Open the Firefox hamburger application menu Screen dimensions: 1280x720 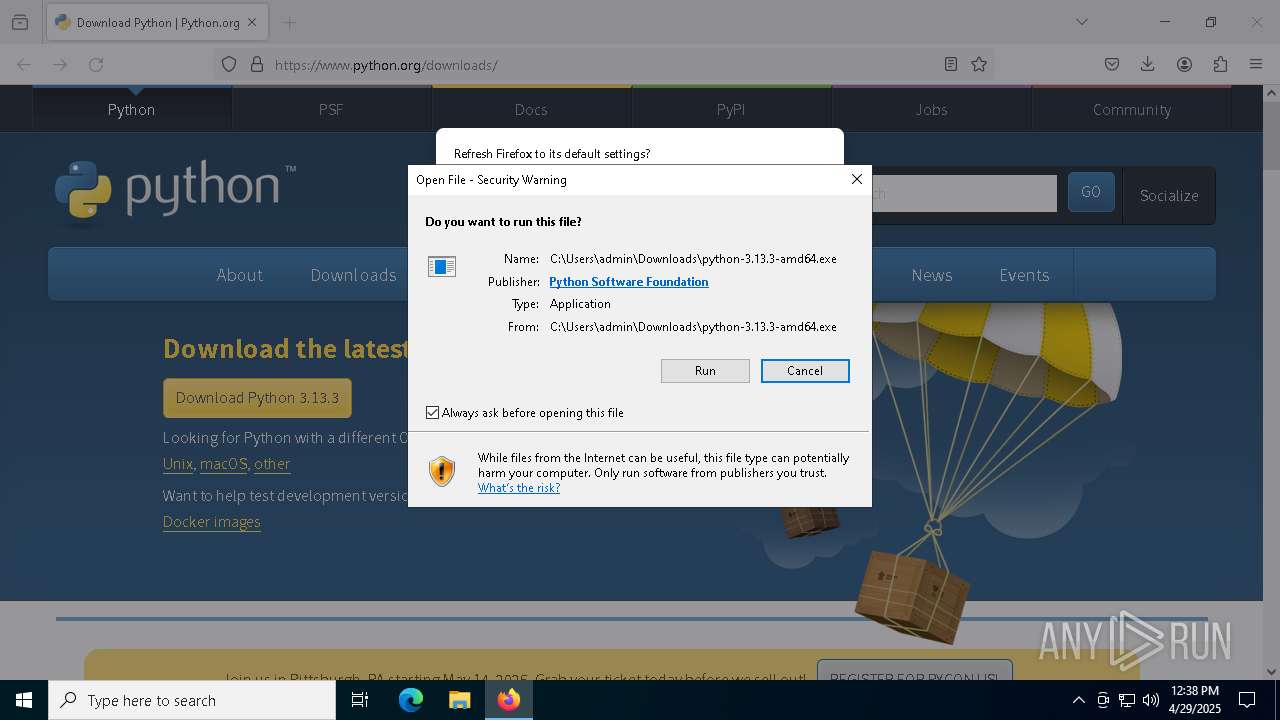pyautogui.click(x=1256, y=64)
